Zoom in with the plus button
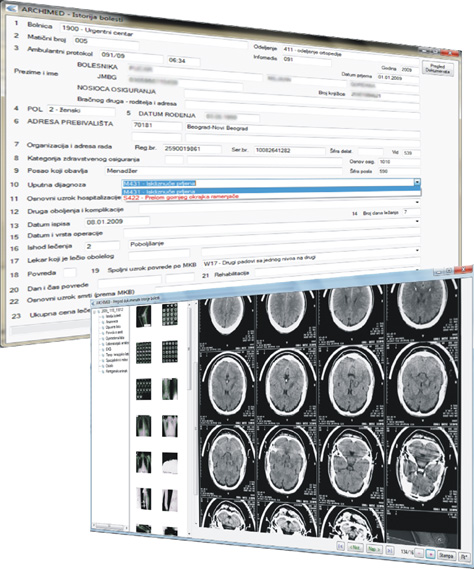The height and width of the screenshot is (569, 474). pyautogui.click(x=430, y=554)
